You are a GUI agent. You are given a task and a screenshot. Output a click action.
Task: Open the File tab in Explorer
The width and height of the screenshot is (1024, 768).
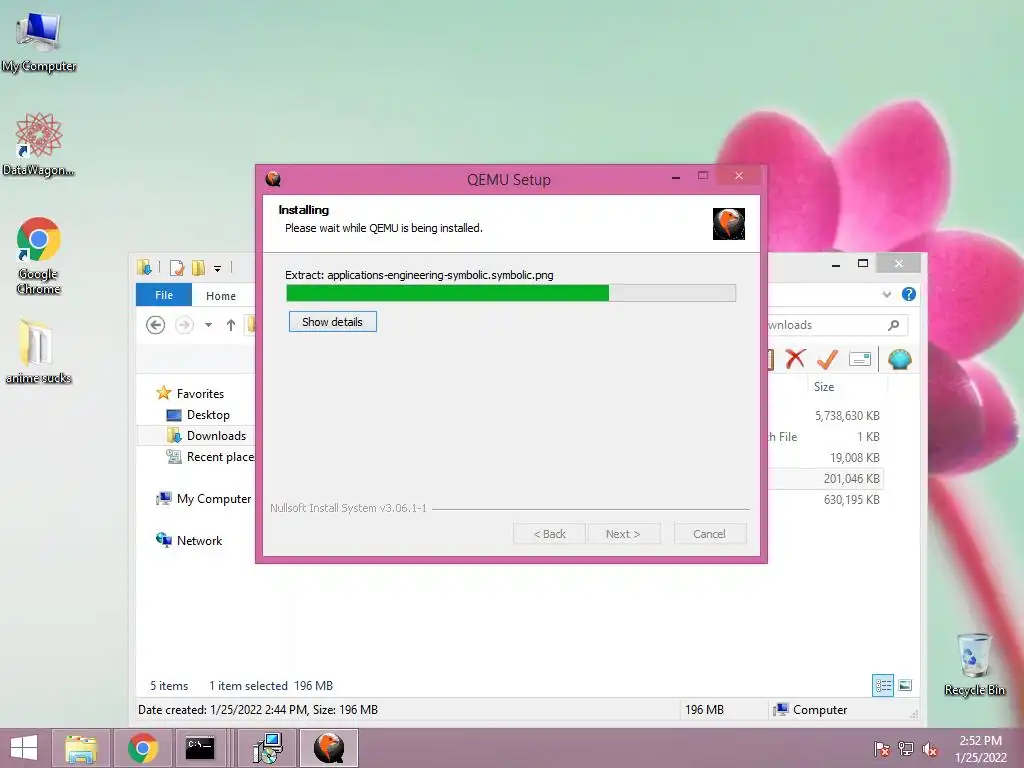coord(164,295)
